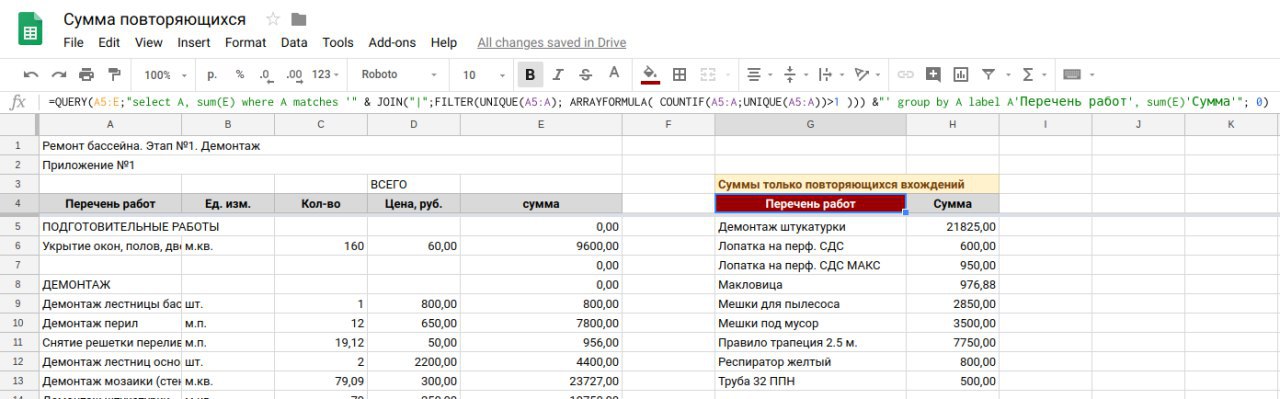This screenshot has width=1280, height=399.
Task: Open the horizontal align dropdown
Action: pos(760,74)
